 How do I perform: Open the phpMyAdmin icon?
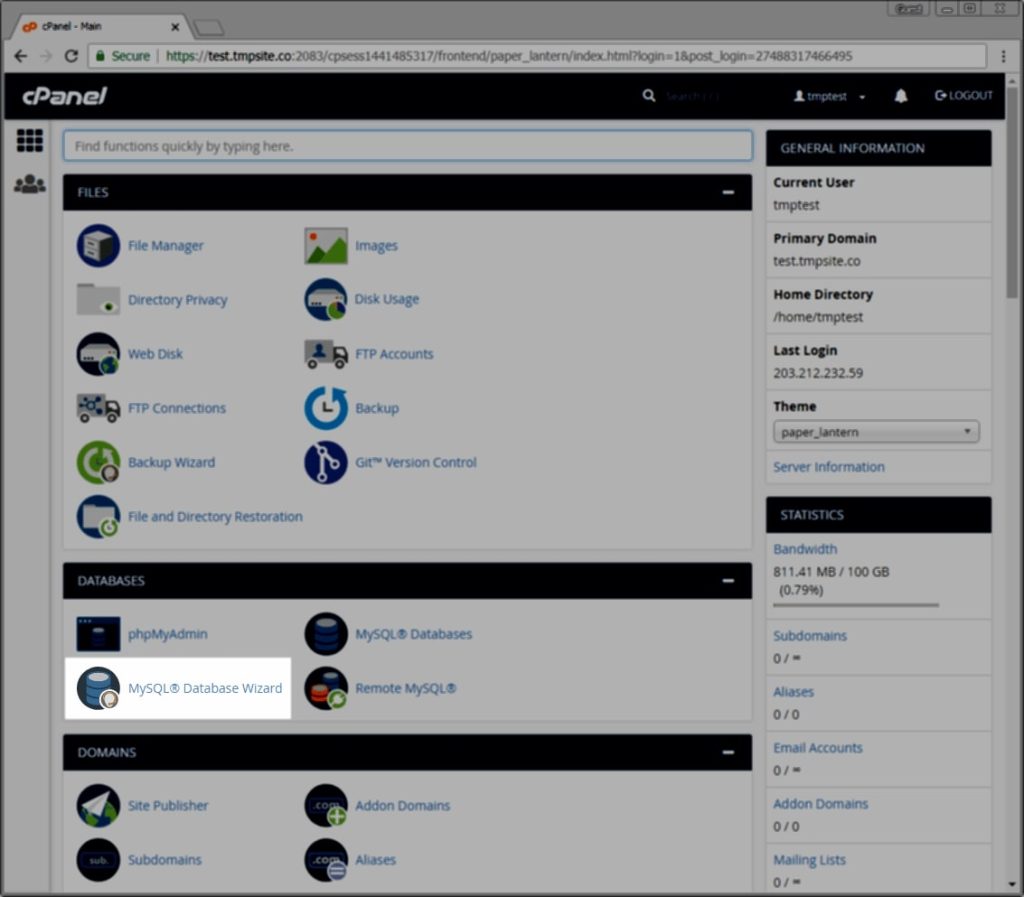(98, 634)
